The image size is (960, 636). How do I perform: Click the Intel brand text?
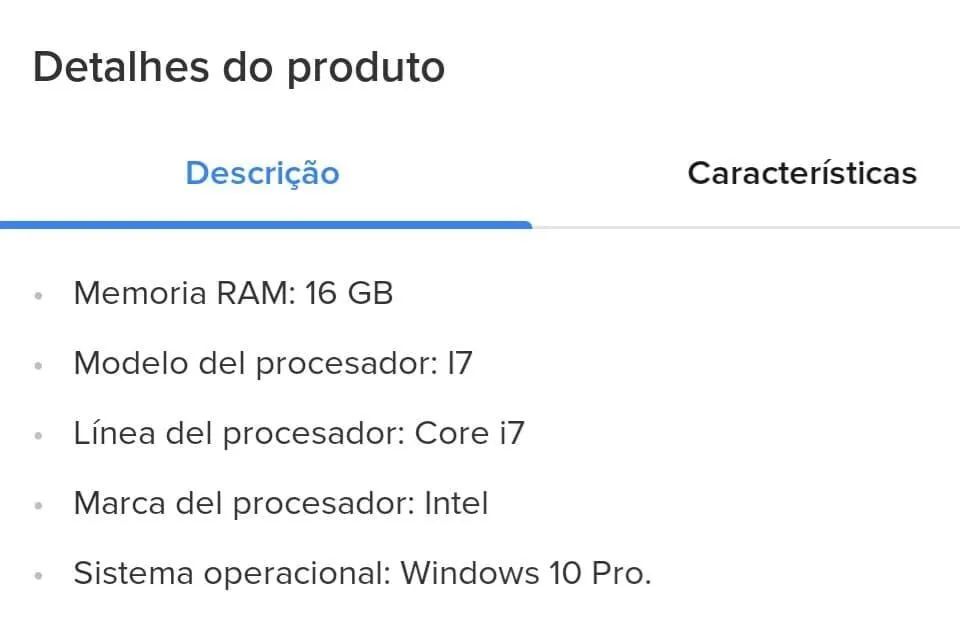pos(456,504)
